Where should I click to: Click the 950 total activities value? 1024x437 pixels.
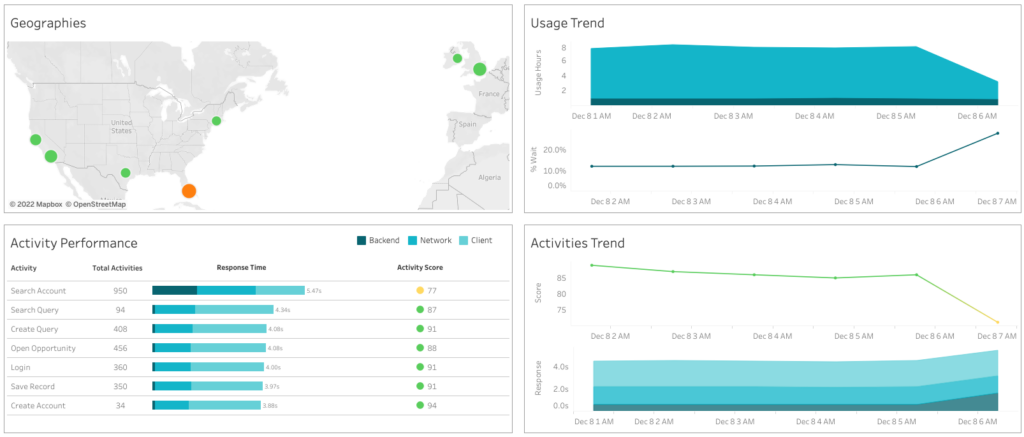coord(120,291)
